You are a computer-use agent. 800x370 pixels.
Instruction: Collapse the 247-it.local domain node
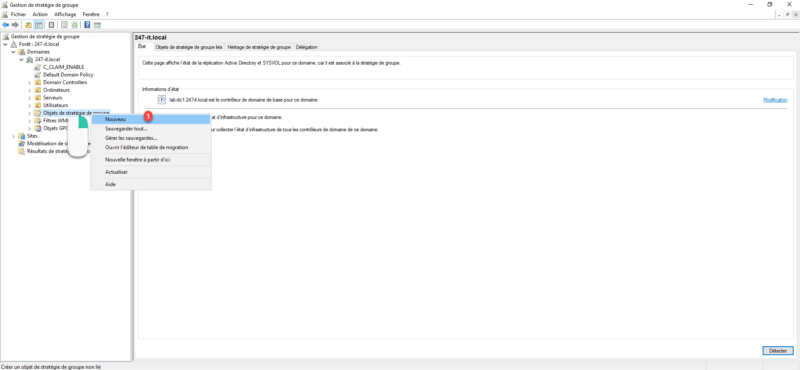point(21,59)
